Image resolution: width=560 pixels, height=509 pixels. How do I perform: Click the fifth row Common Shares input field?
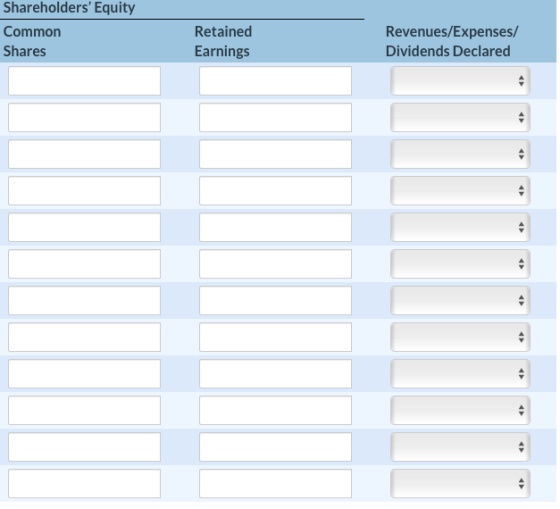pos(85,228)
